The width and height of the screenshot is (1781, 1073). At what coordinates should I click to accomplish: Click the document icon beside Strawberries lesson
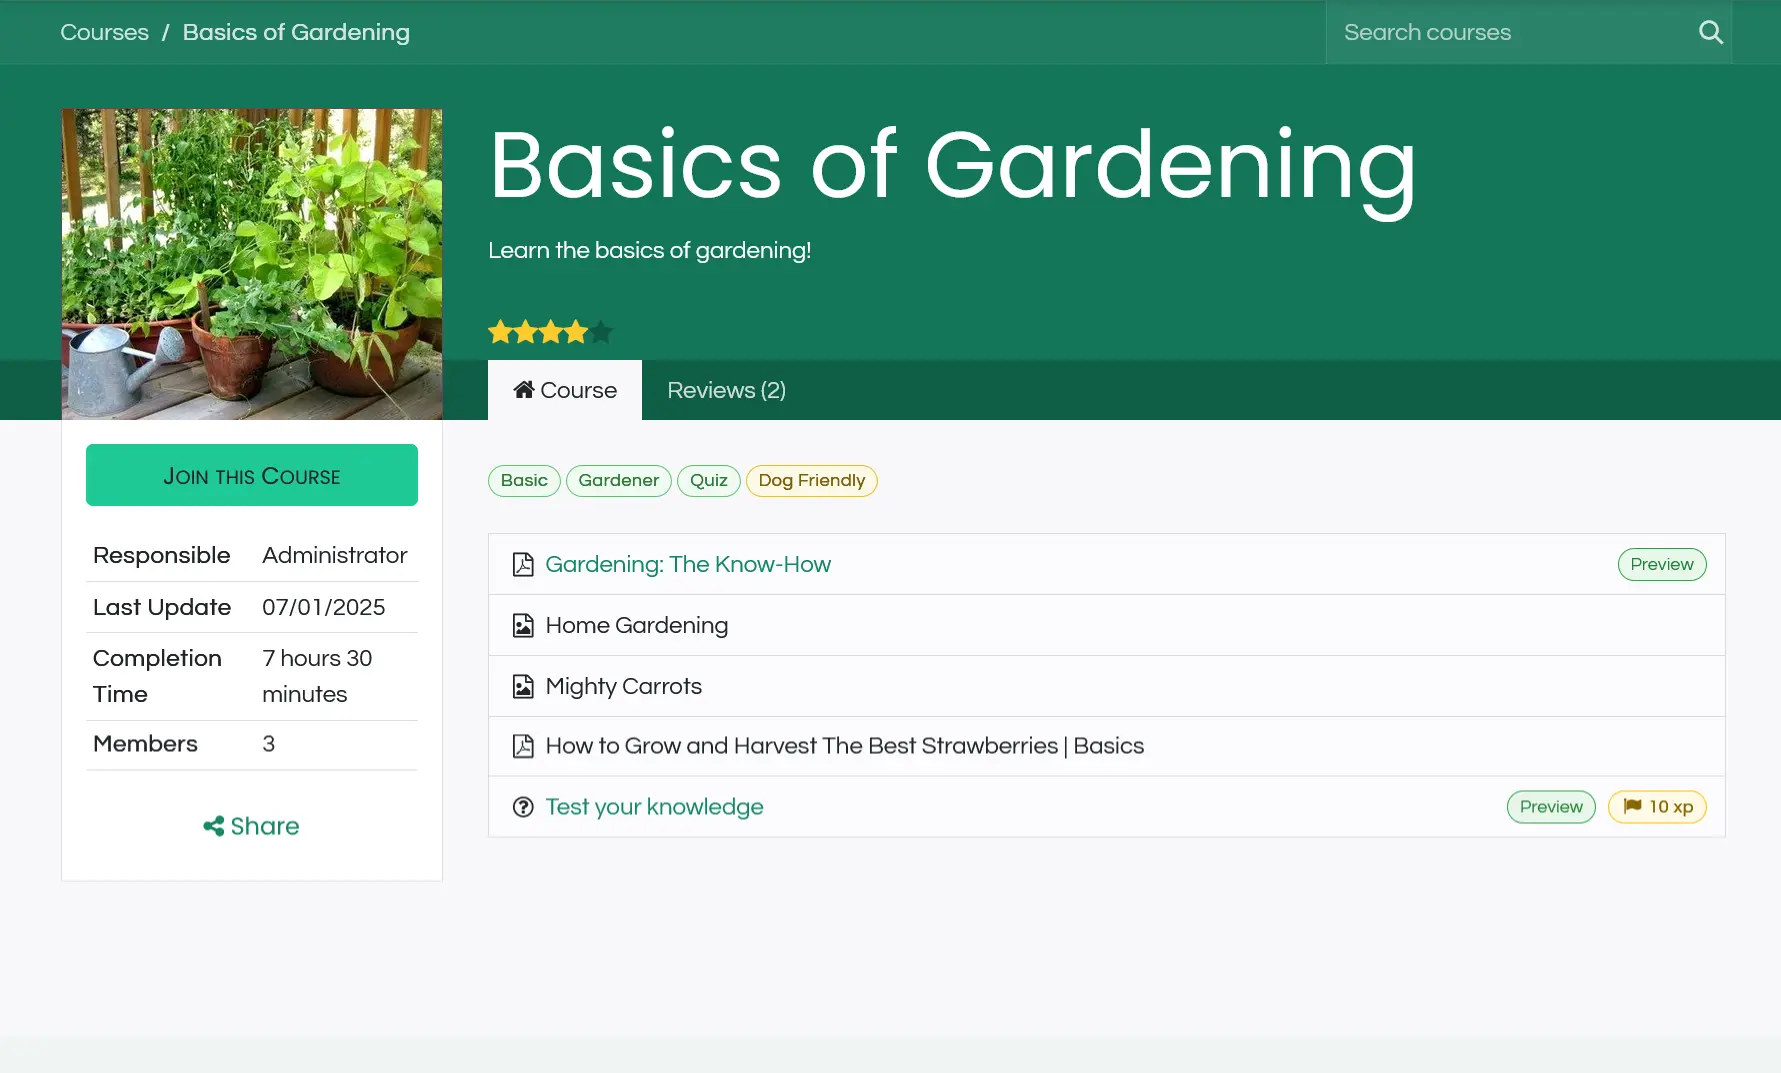(x=523, y=747)
